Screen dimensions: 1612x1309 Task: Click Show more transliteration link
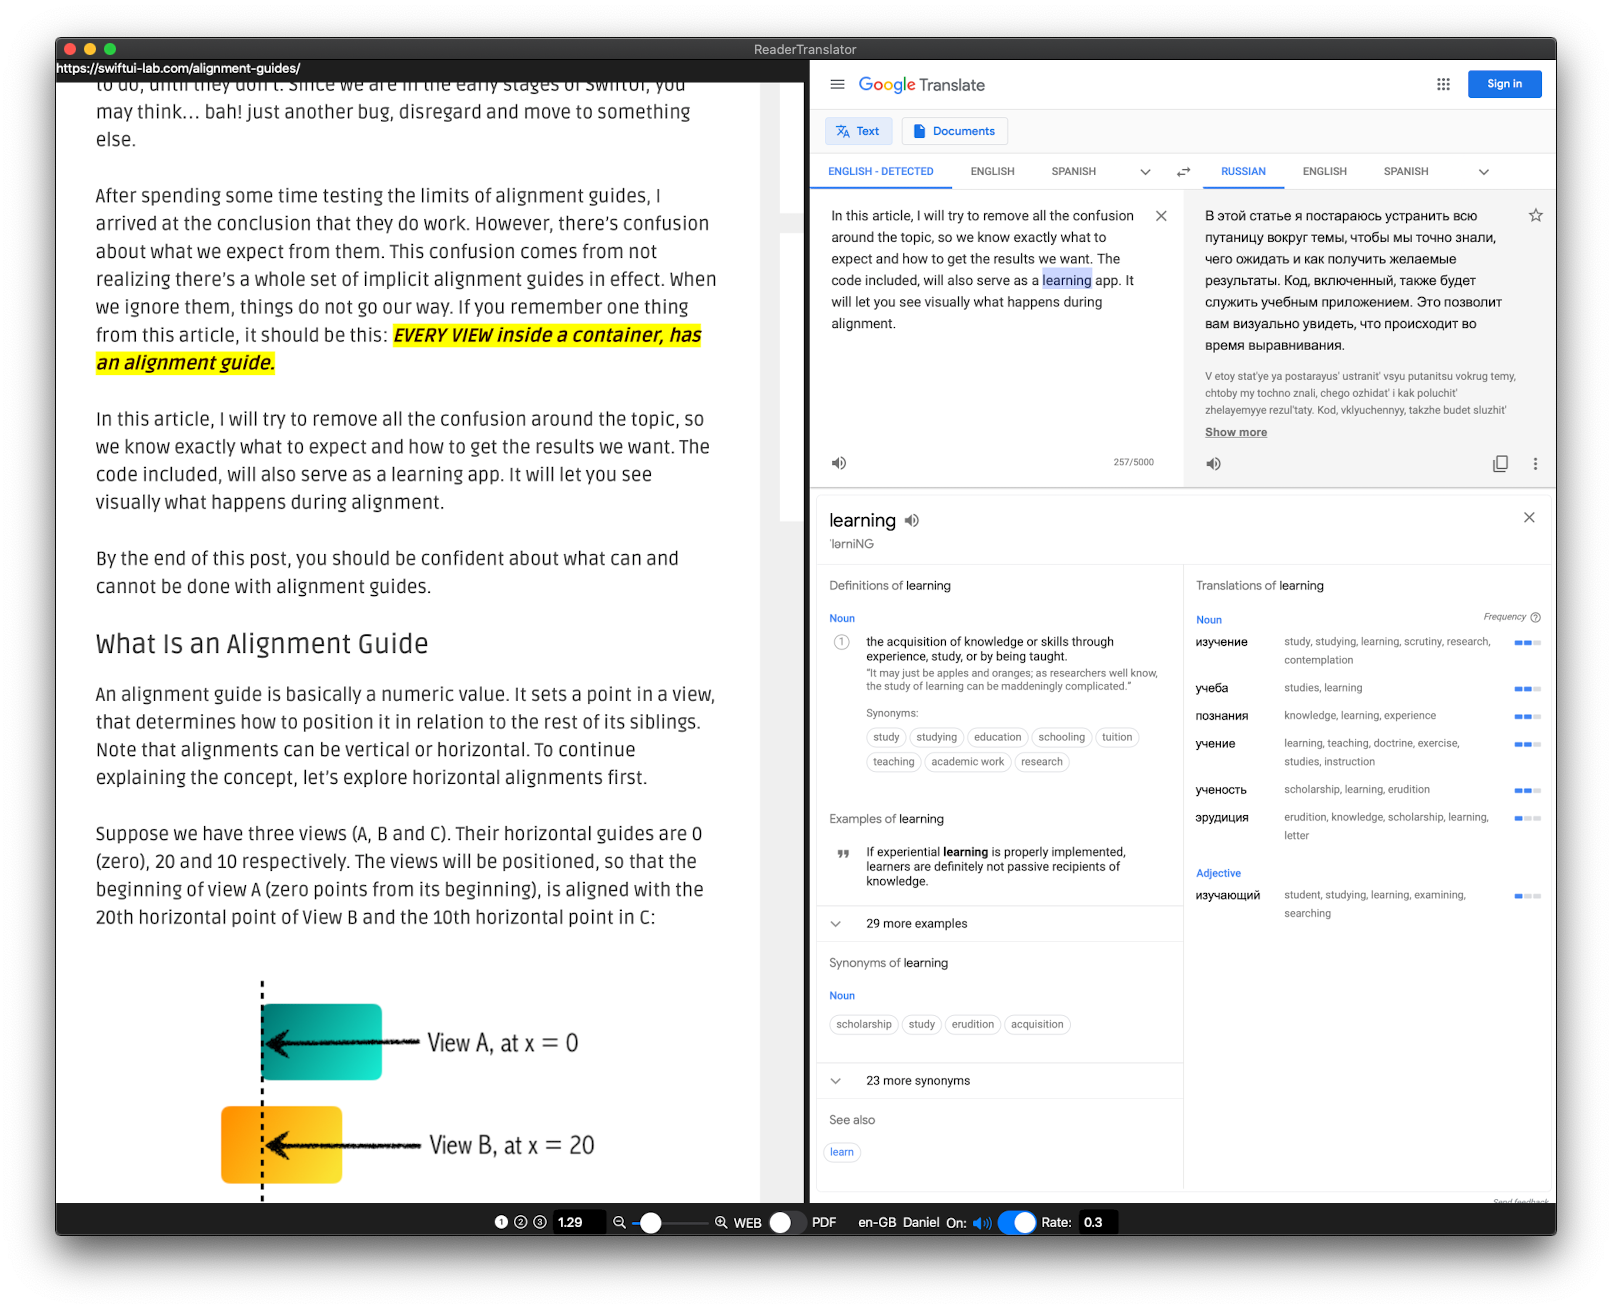1235,432
